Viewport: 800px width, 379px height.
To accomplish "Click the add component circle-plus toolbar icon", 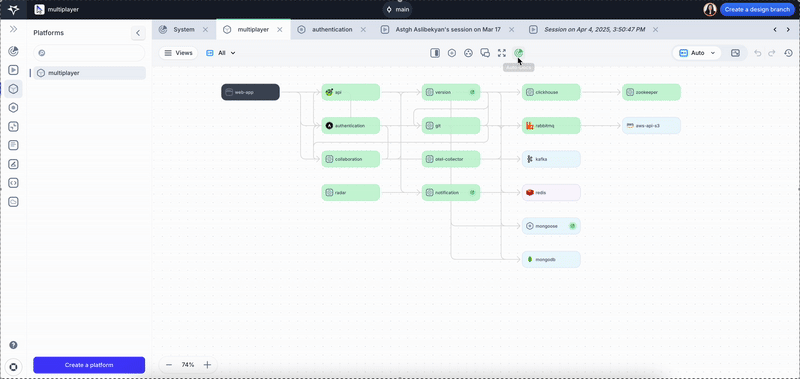I will (x=452, y=53).
